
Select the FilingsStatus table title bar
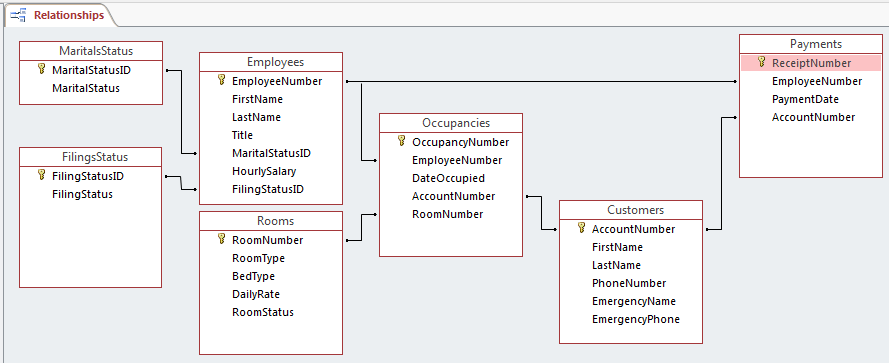(x=91, y=157)
